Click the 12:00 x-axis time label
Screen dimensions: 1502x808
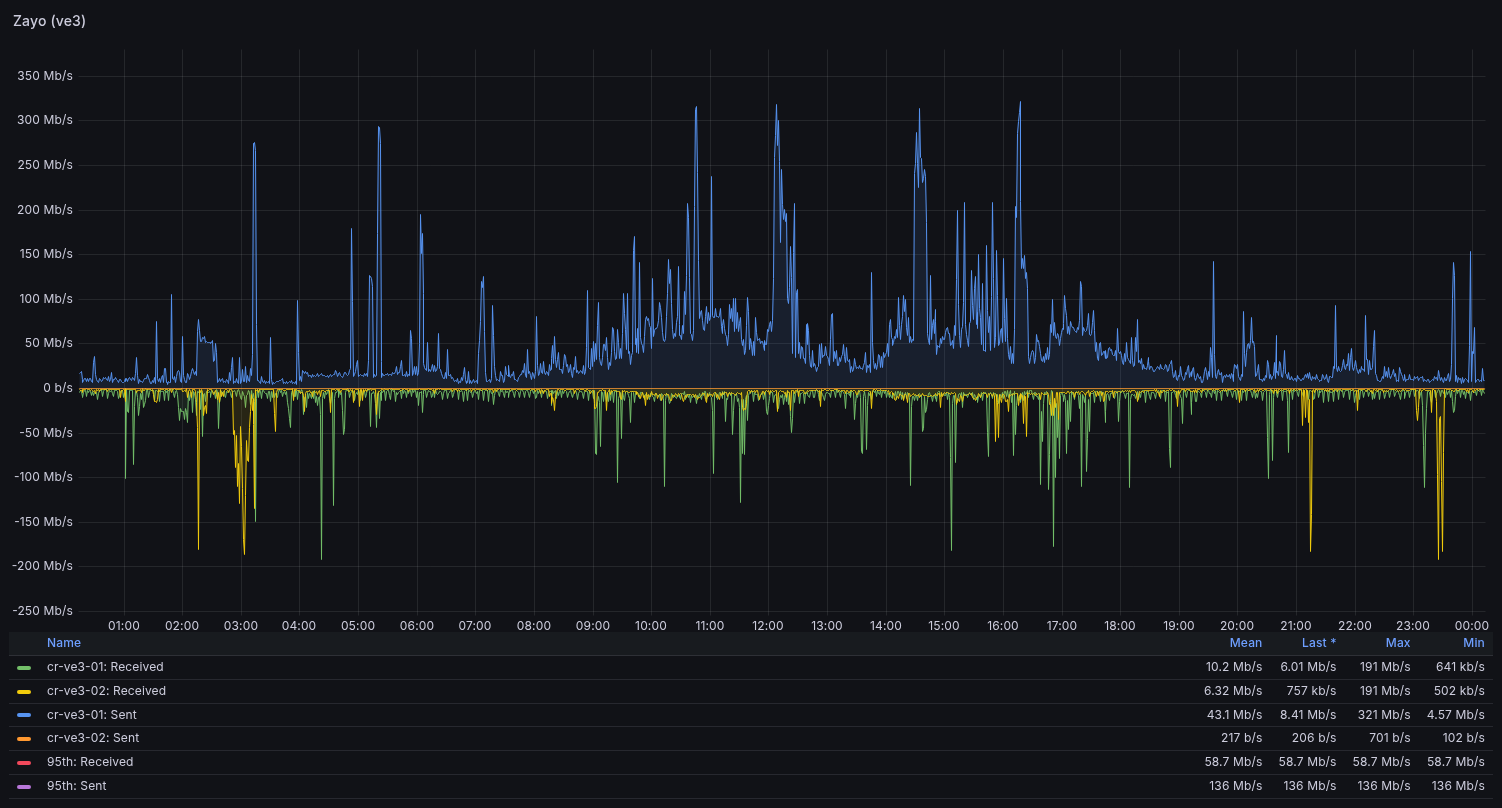tap(768, 626)
